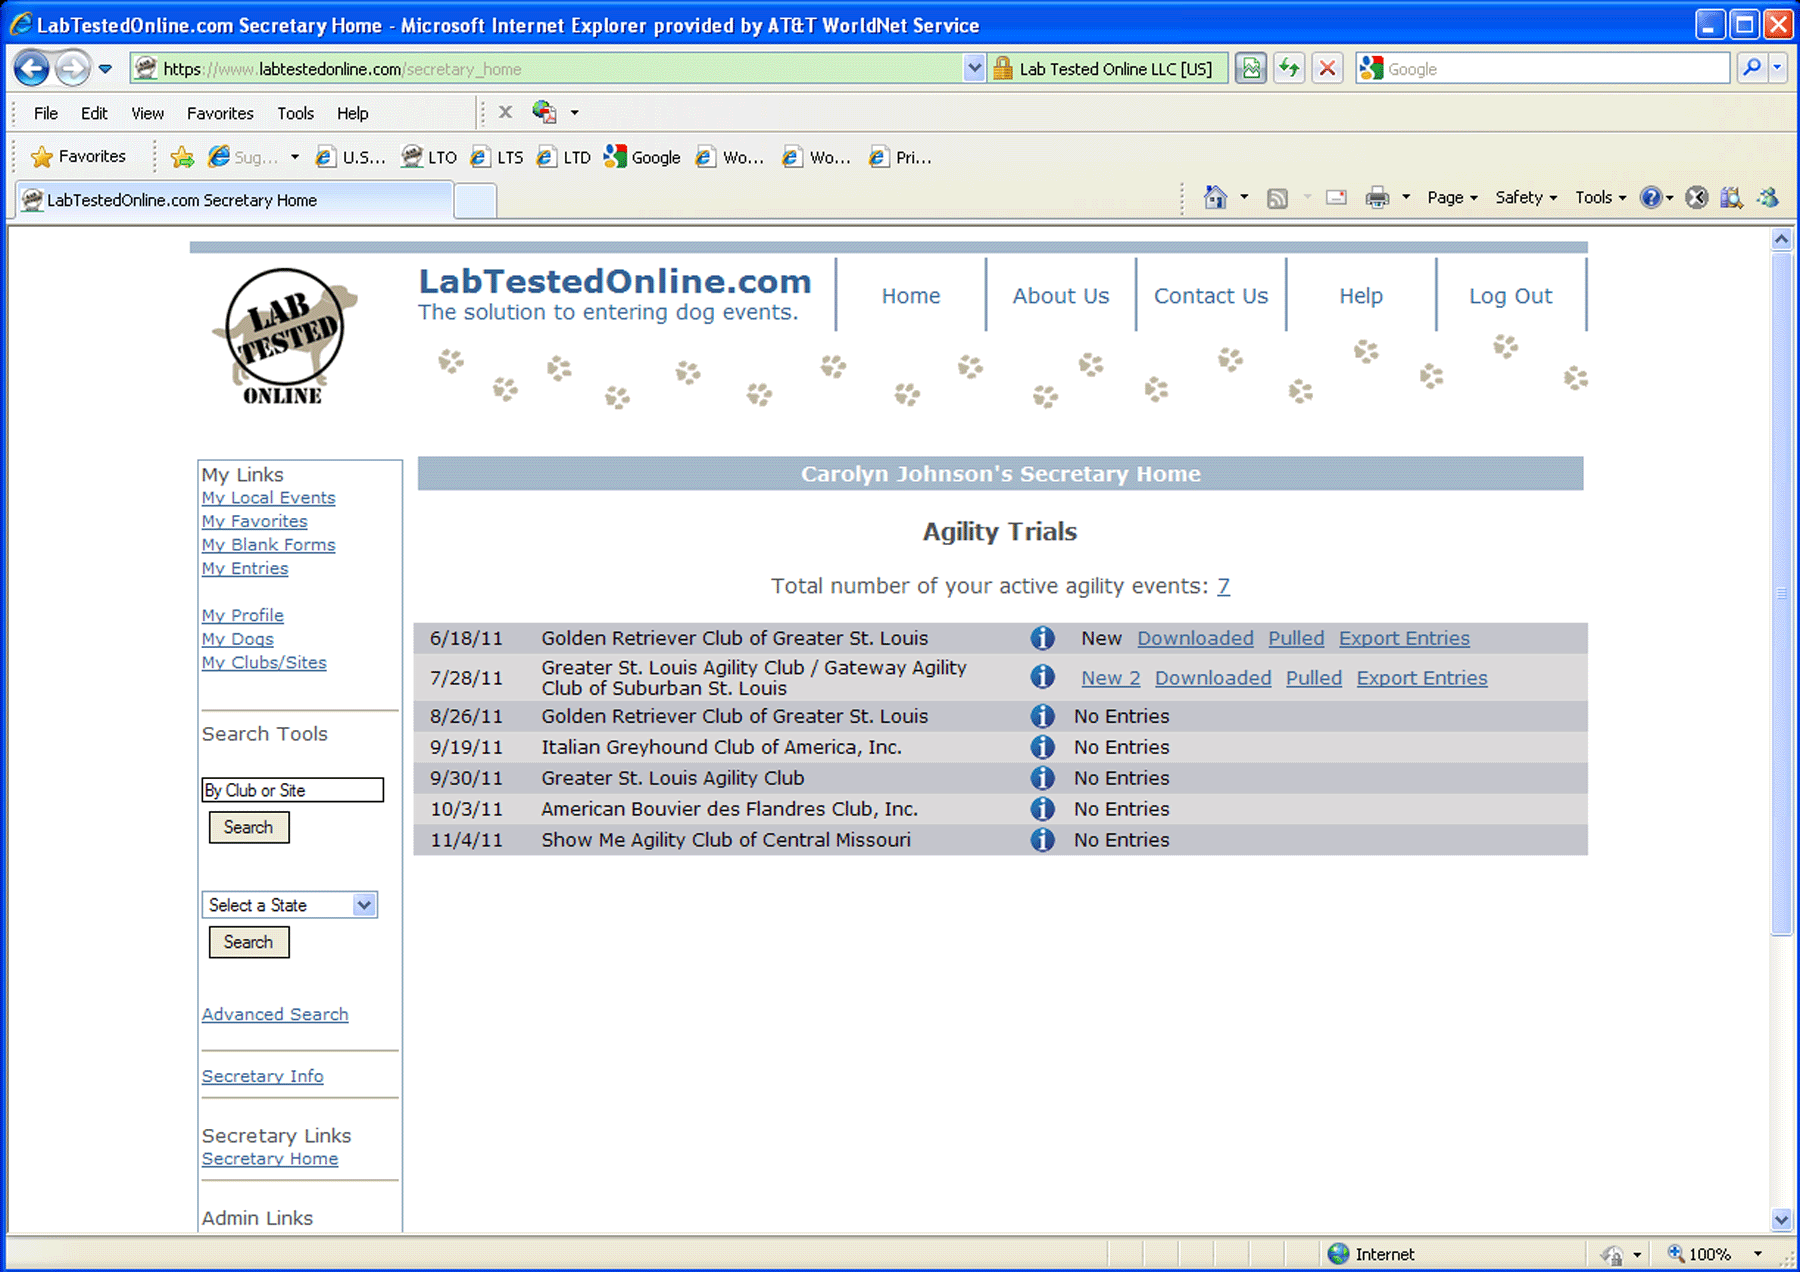
Task: Click the Print toolbar icon
Action: point(1377,197)
